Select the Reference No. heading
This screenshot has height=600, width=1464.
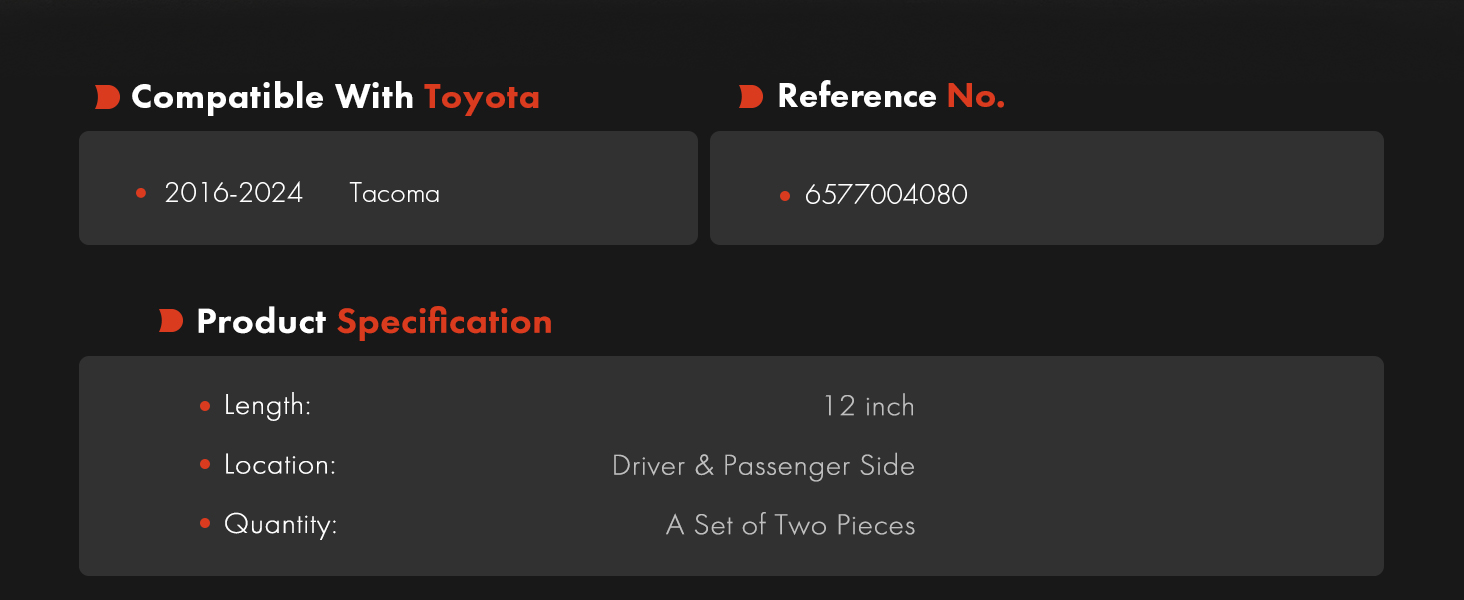pos(891,96)
